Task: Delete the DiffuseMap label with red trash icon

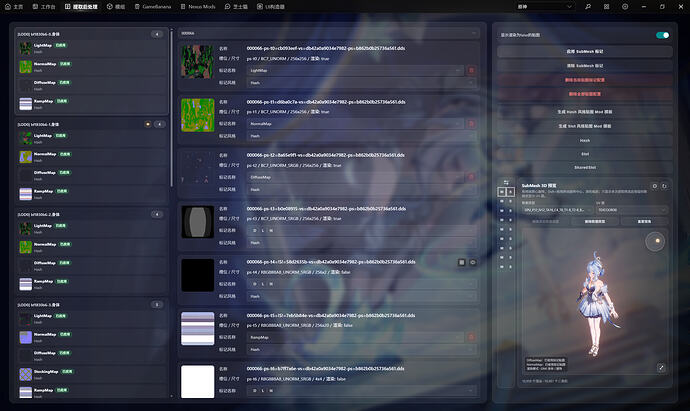Action: [471, 177]
